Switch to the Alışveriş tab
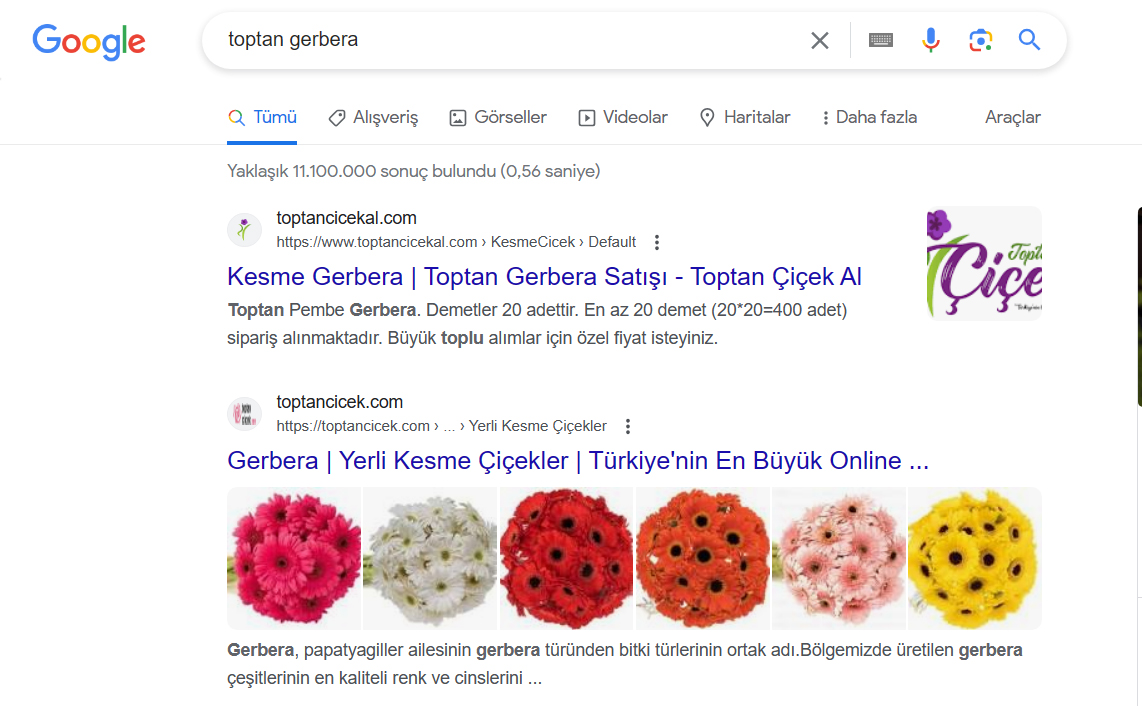 coord(373,117)
